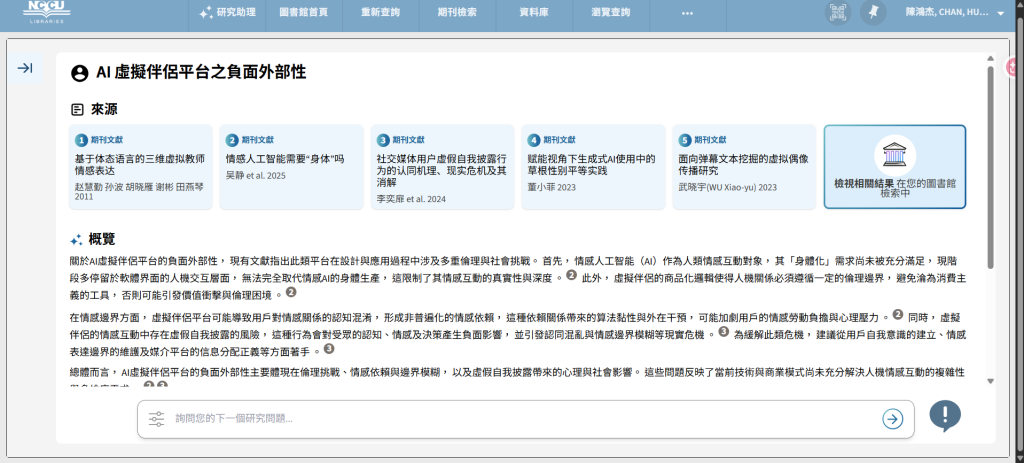1024x463 pixels.
Task: Click the 概覽 sparkle icon
Action: pos(76,240)
